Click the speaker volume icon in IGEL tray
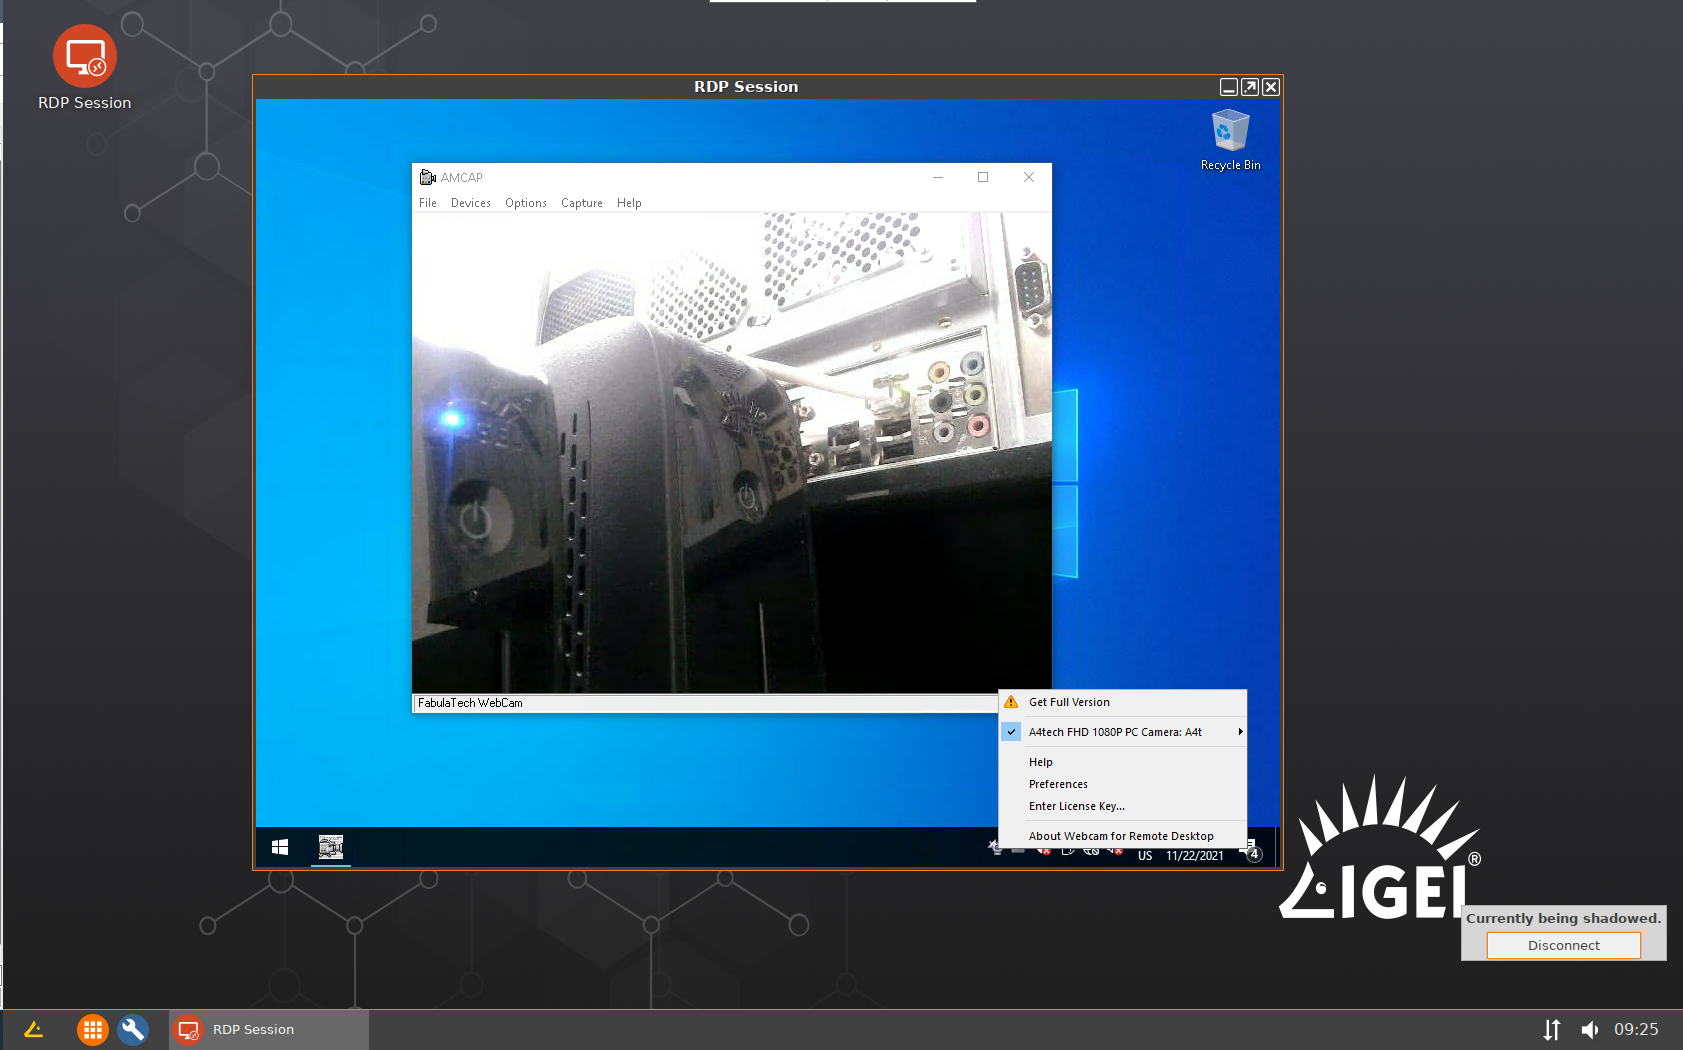Viewport: 1683px width, 1050px height. pos(1590,1029)
